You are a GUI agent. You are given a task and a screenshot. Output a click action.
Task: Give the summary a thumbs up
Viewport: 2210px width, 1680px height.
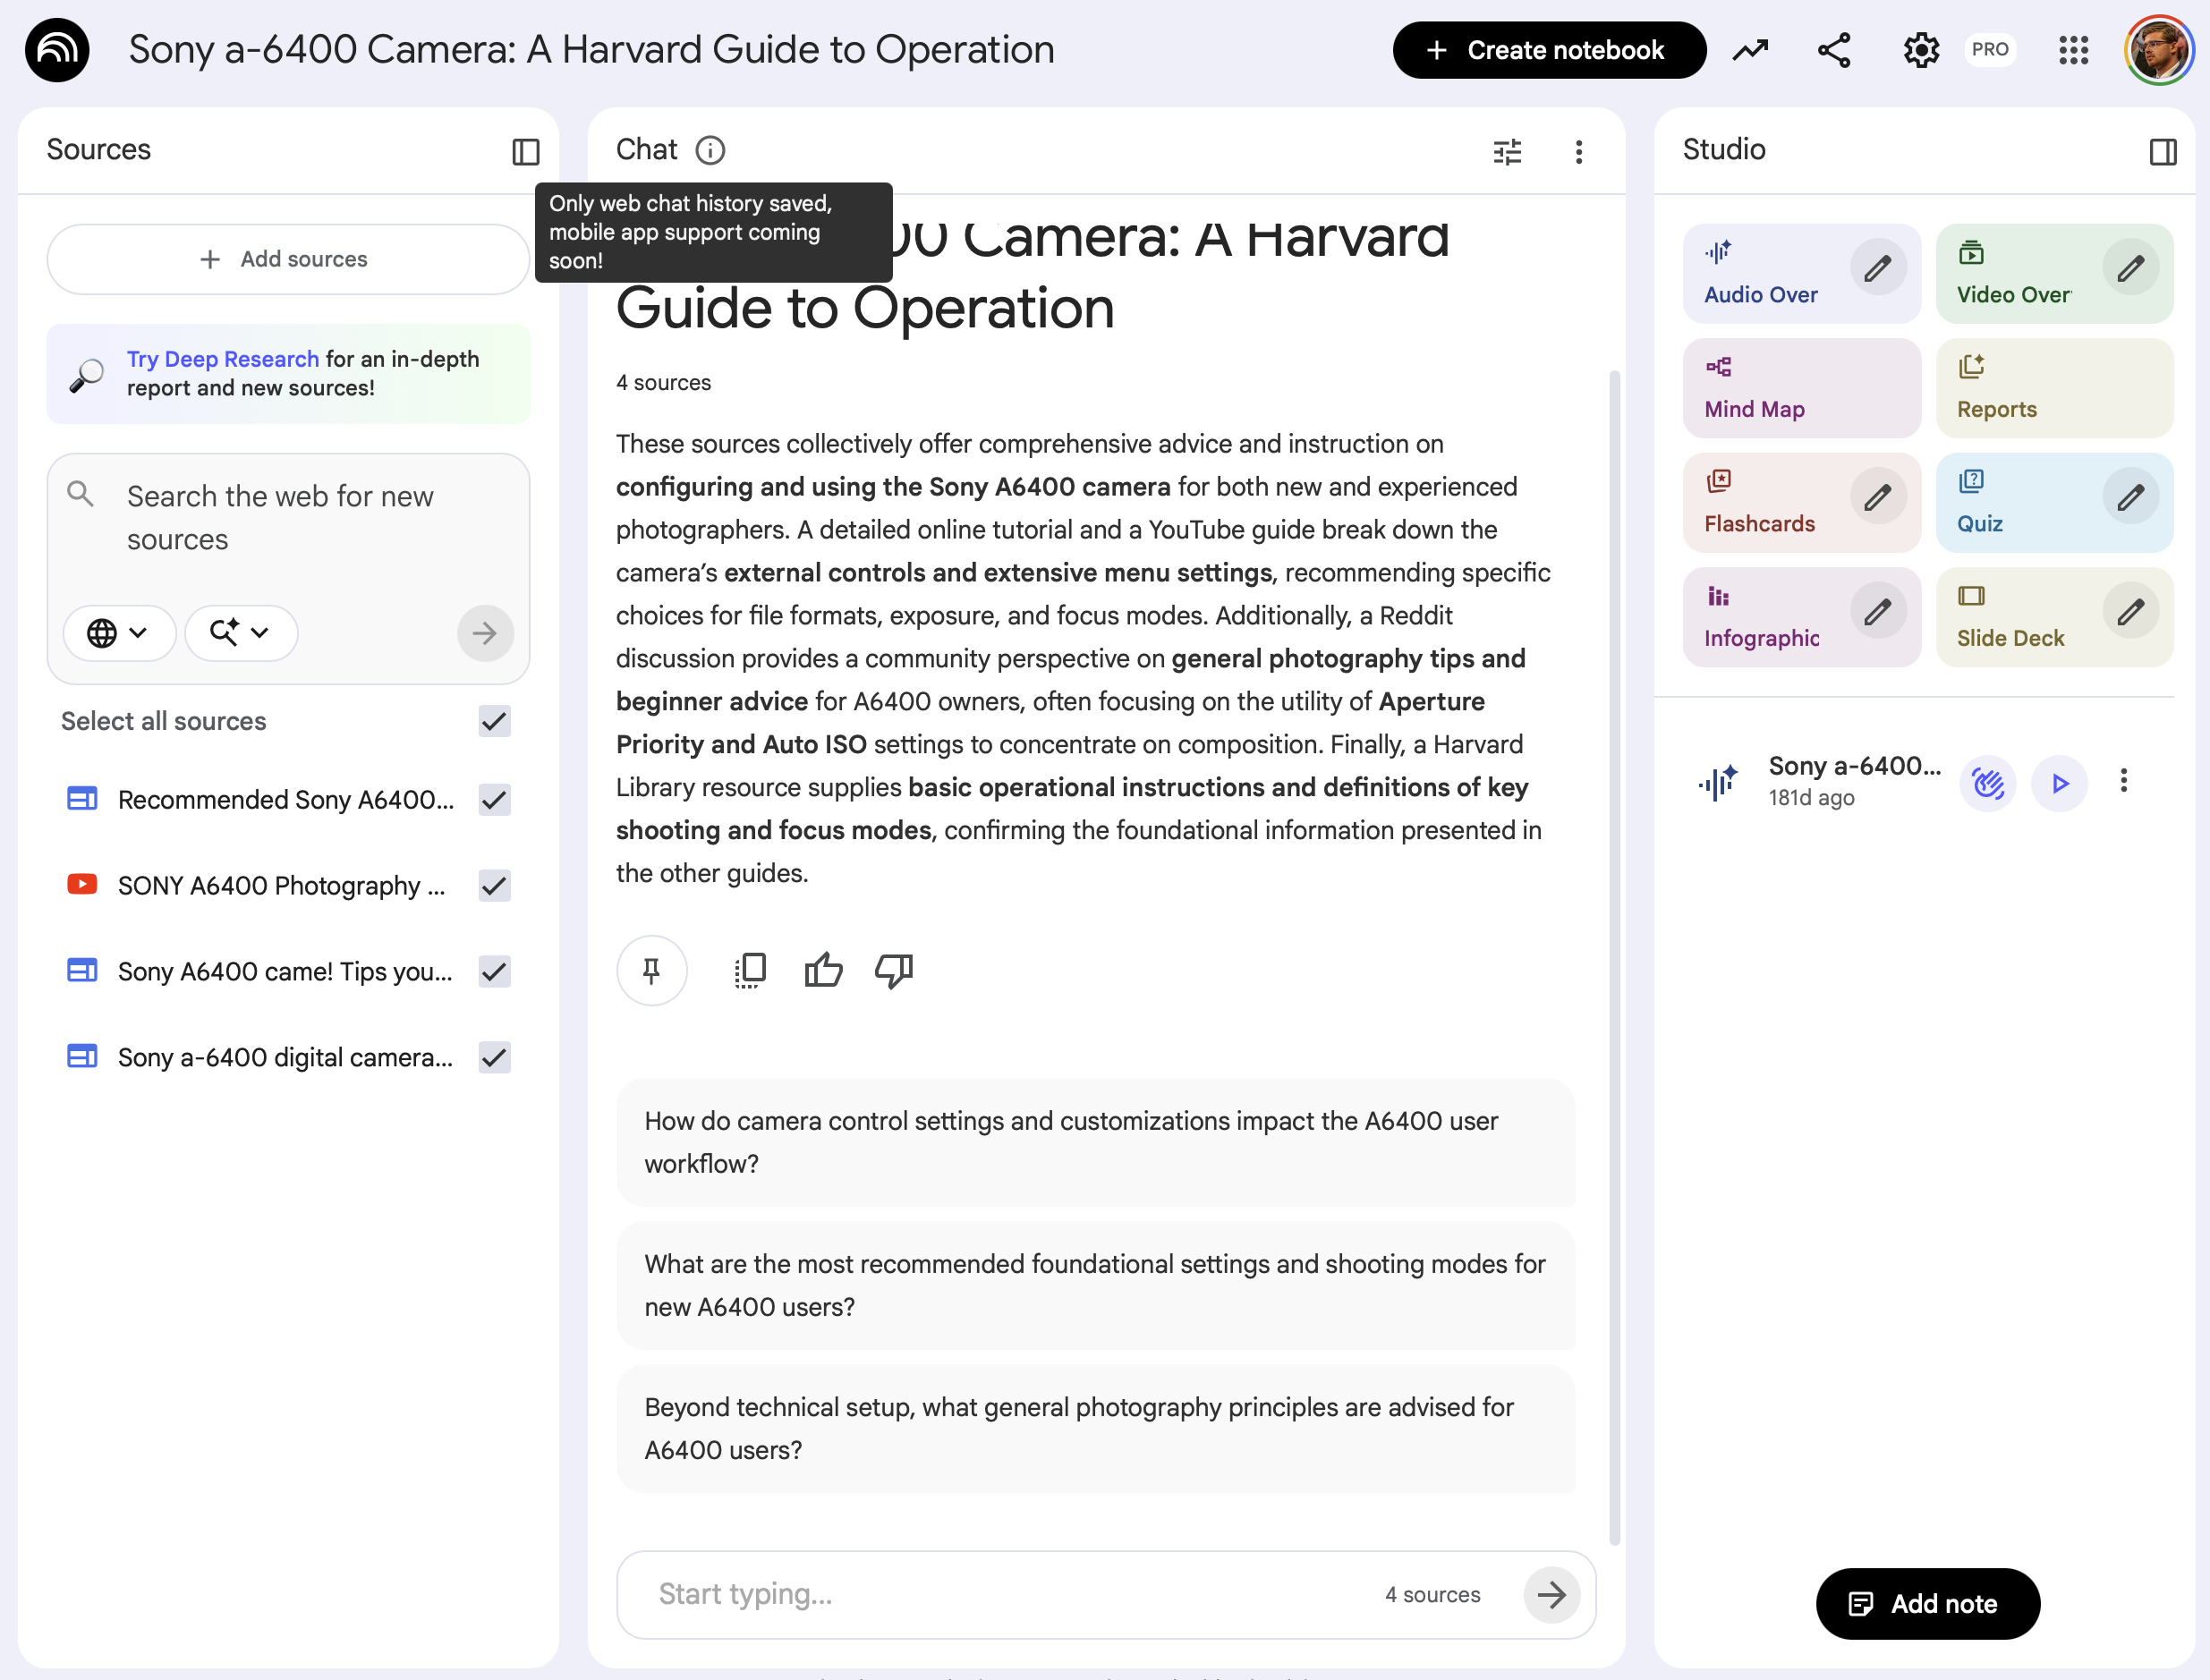823,970
